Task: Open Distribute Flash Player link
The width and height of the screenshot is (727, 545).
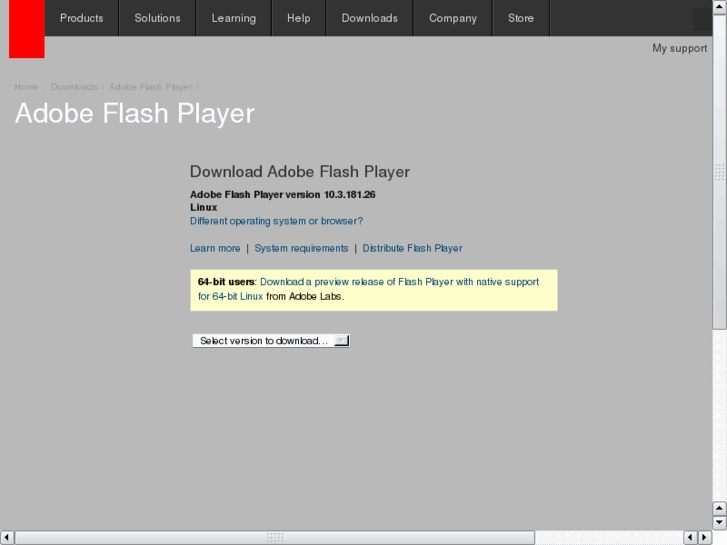Action: [x=412, y=248]
